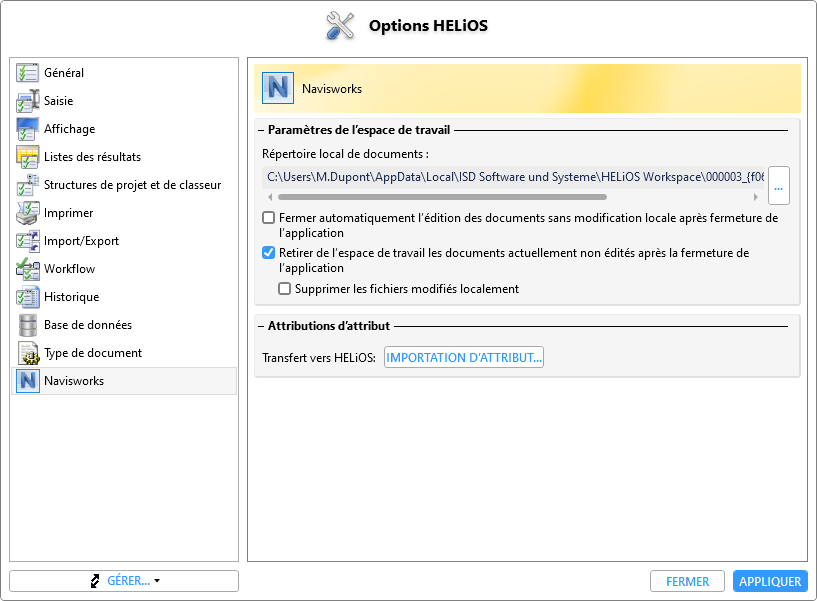Select Structures de projet et de classeur
The width and height of the screenshot is (817, 601).
(132, 185)
